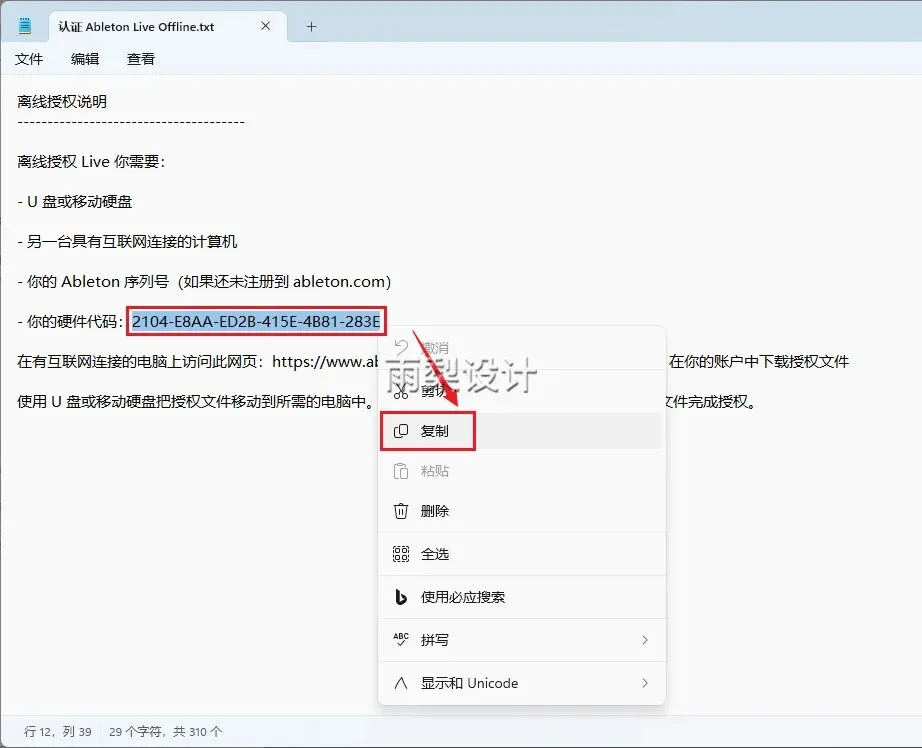
Task: Add a new tab with plus button
Action: point(311,26)
